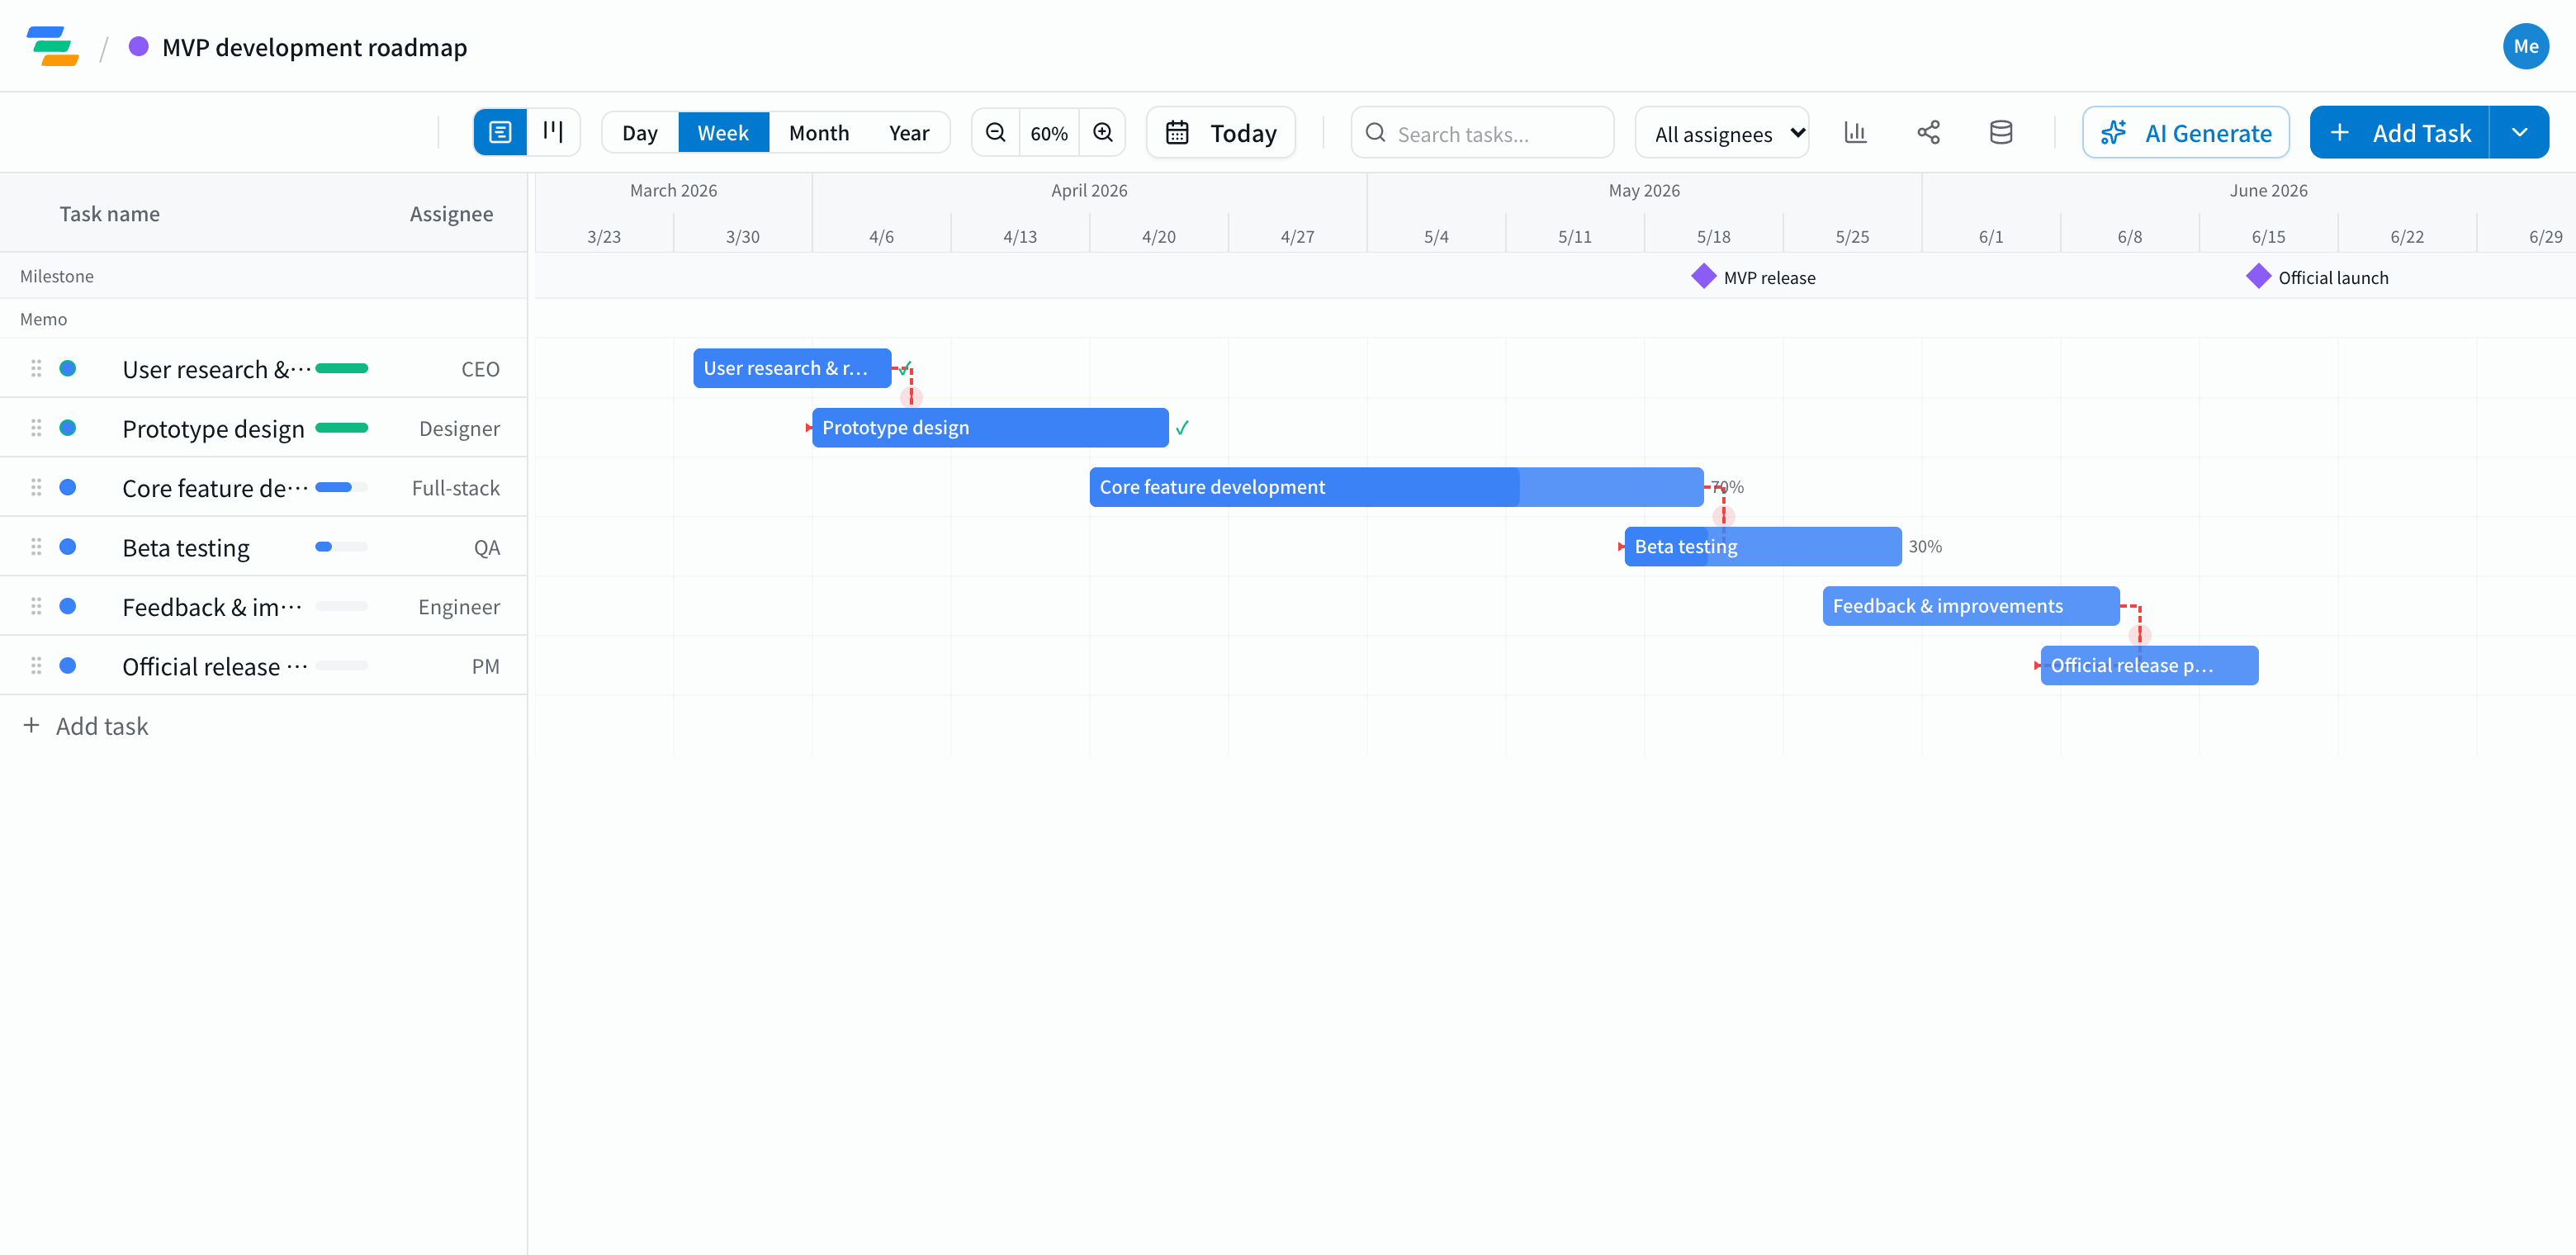Viewport: 2576px width, 1255px height.
Task: Switch to column layout view
Action: [553, 132]
